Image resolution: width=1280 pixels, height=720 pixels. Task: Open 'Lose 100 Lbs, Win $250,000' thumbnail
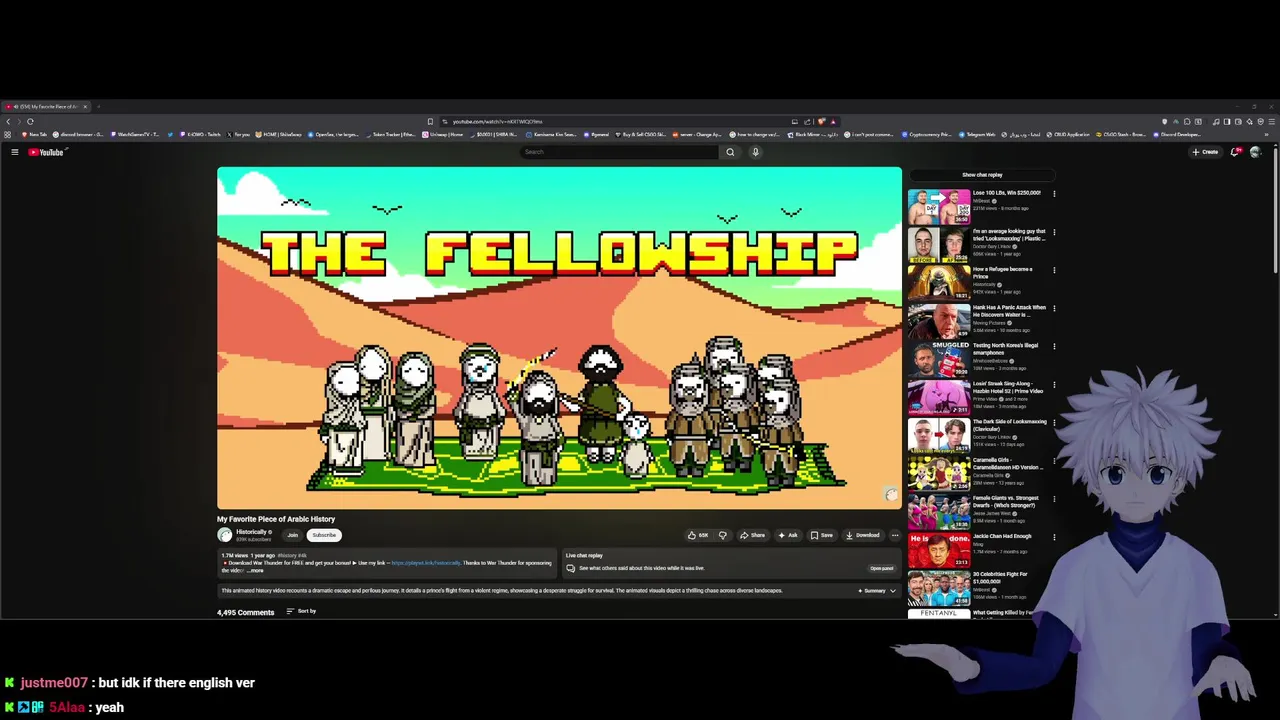pyautogui.click(x=939, y=206)
